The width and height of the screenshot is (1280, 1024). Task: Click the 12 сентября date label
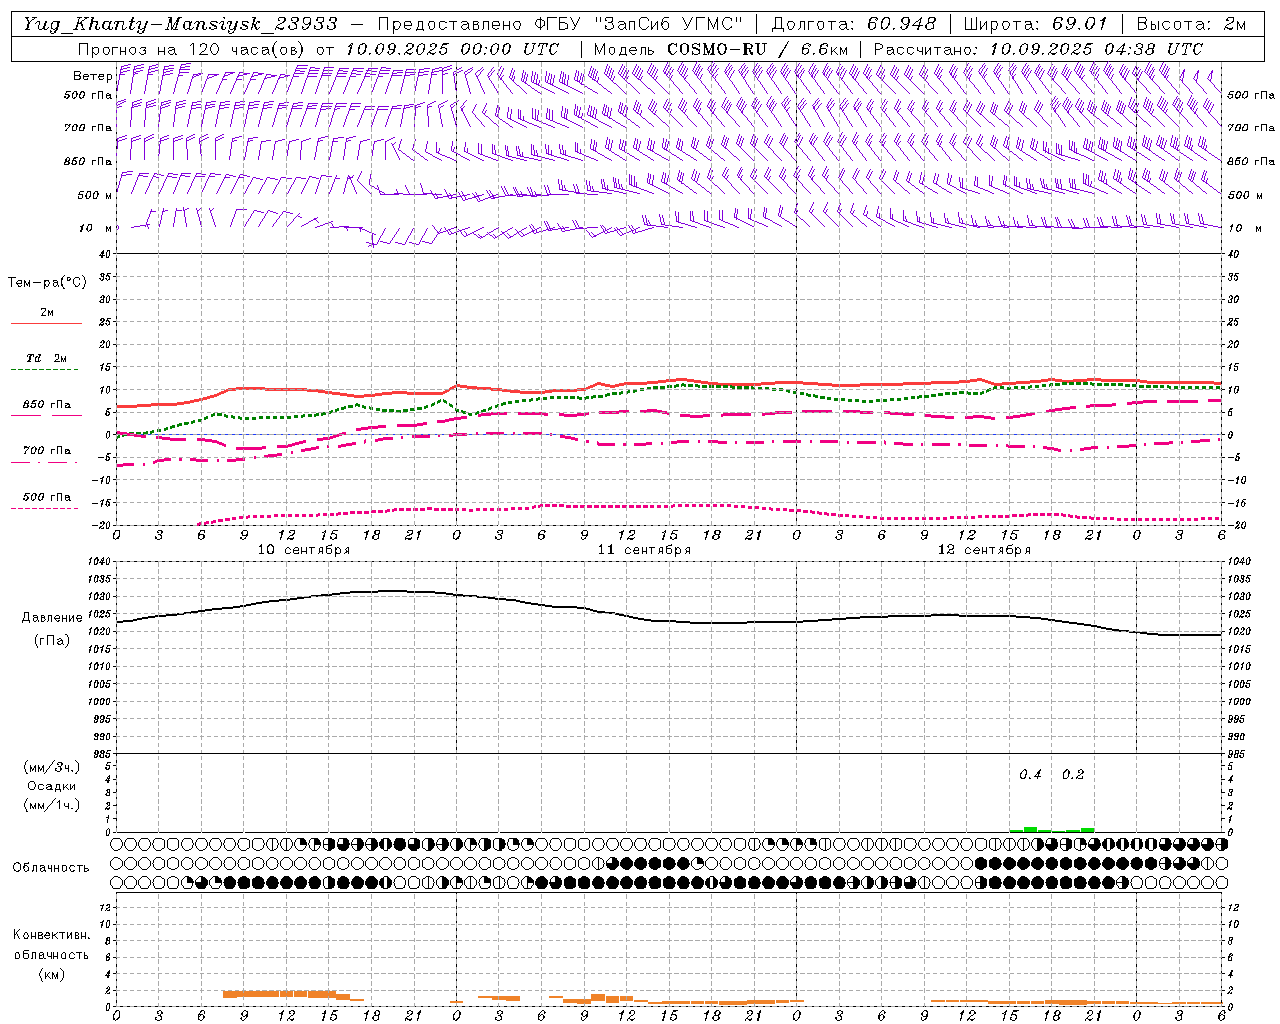(984, 550)
